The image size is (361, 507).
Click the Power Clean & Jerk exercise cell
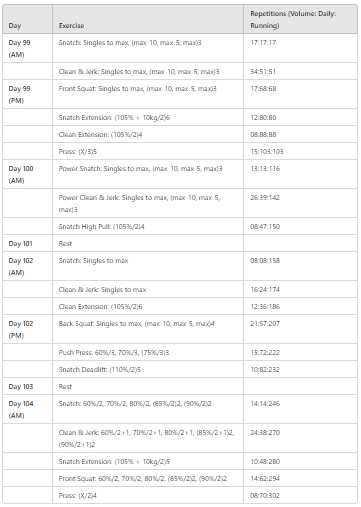click(x=148, y=203)
